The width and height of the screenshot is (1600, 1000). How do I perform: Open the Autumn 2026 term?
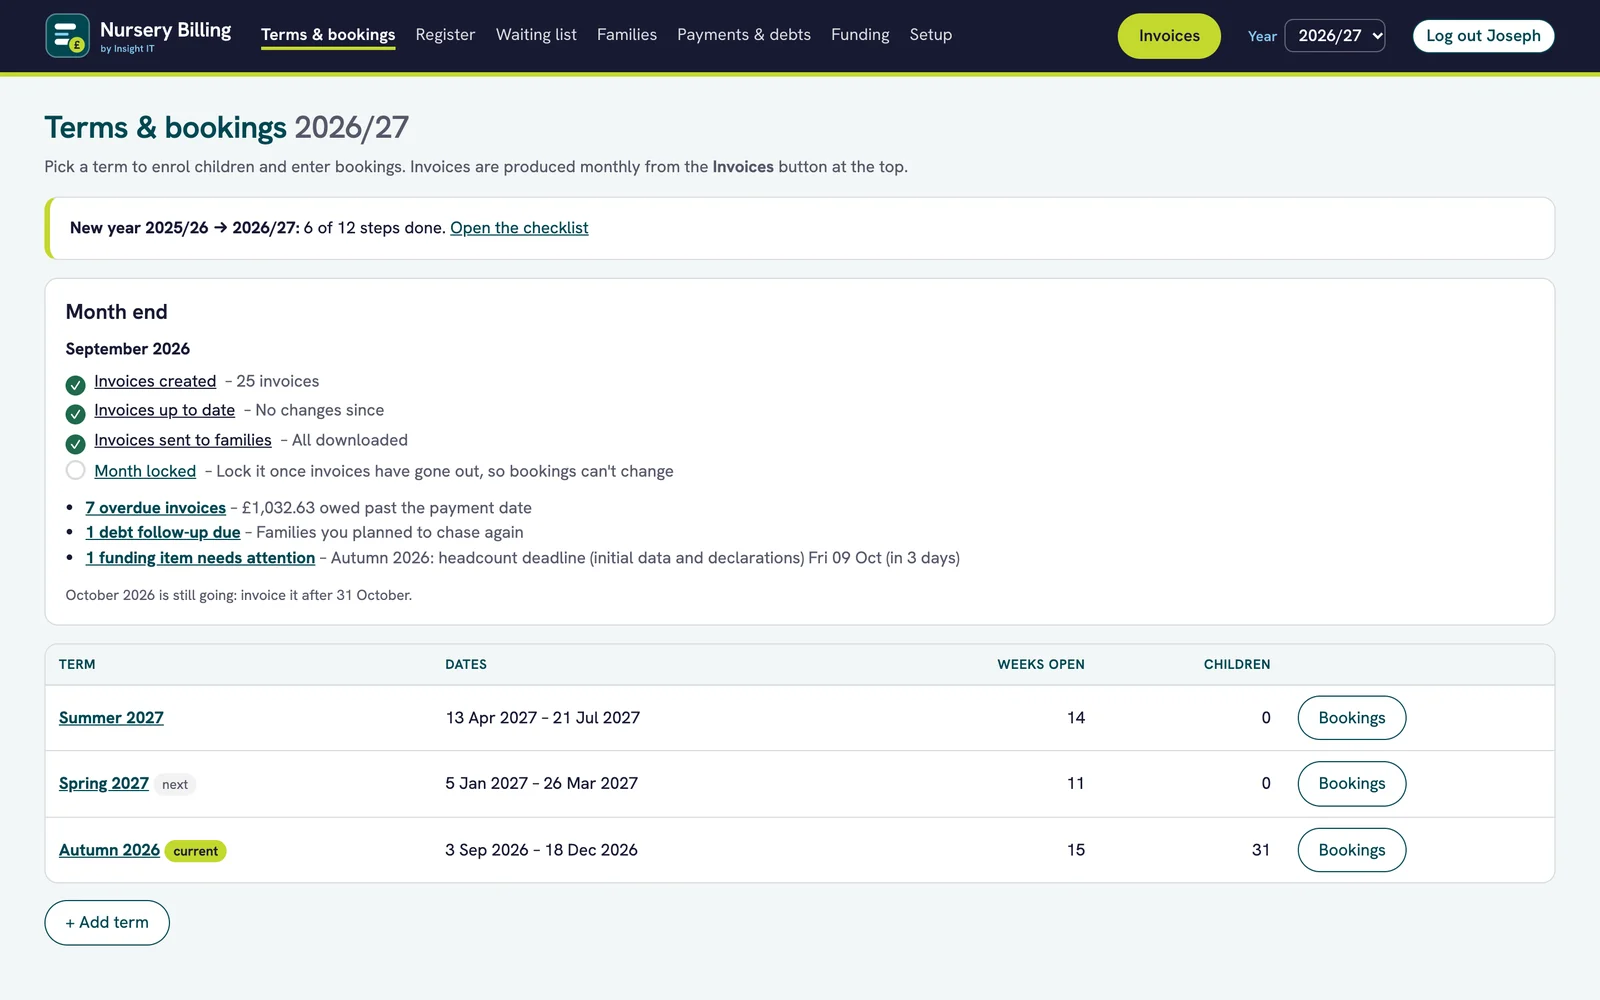(x=109, y=850)
